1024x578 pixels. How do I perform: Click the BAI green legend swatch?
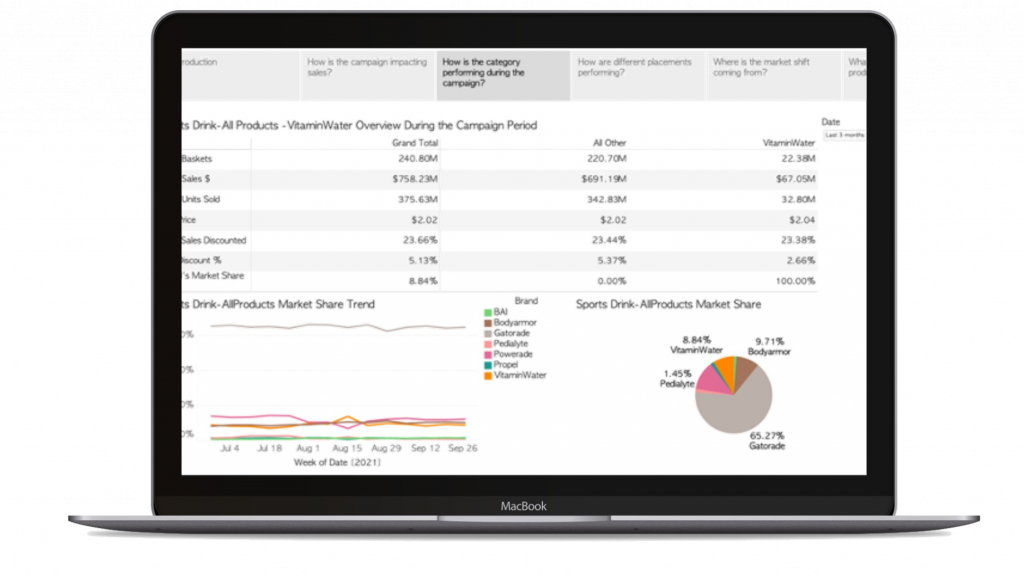tap(488, 313)
